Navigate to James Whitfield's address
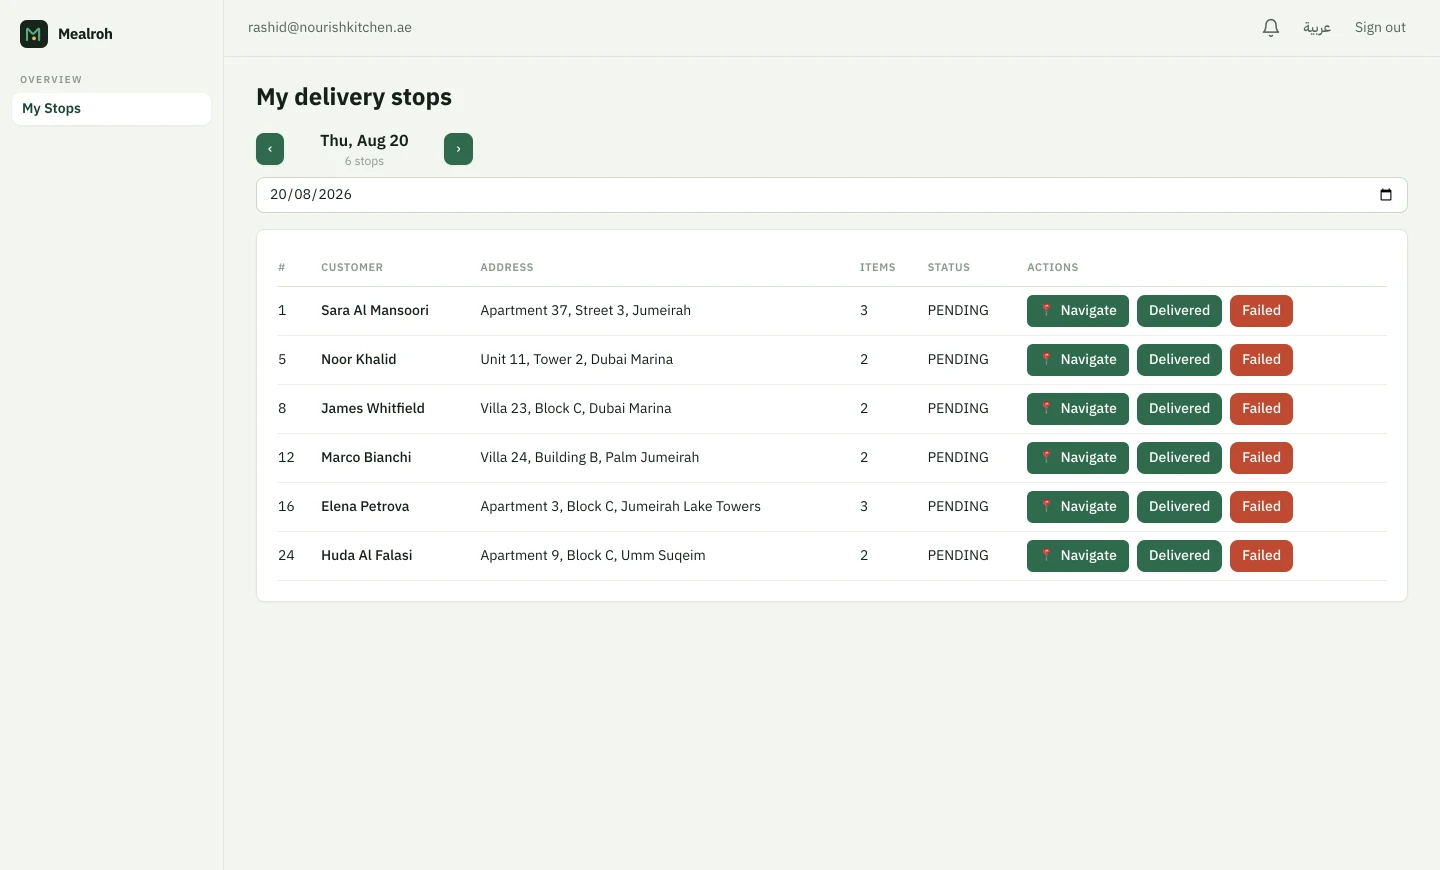This screenshot has height=870, width=1440. (1078, 409)
